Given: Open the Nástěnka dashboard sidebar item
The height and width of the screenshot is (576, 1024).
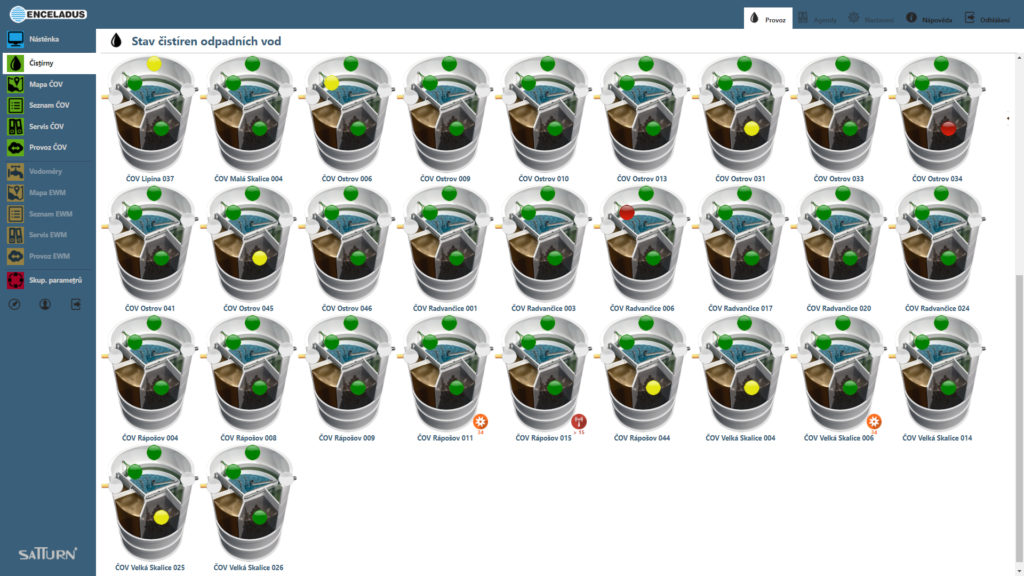Looking at the screenshot, I should pyautogui.click(x=48, y=39).
